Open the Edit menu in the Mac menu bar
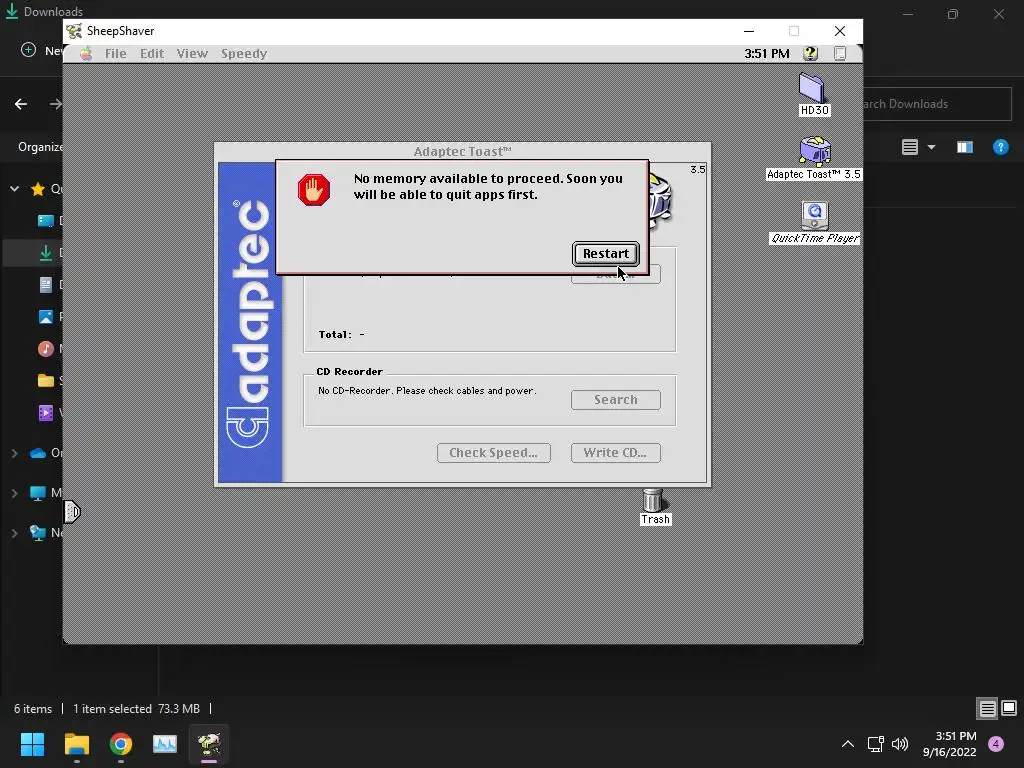The width and height of the screenshot is (1024, 768). point(152,54)
